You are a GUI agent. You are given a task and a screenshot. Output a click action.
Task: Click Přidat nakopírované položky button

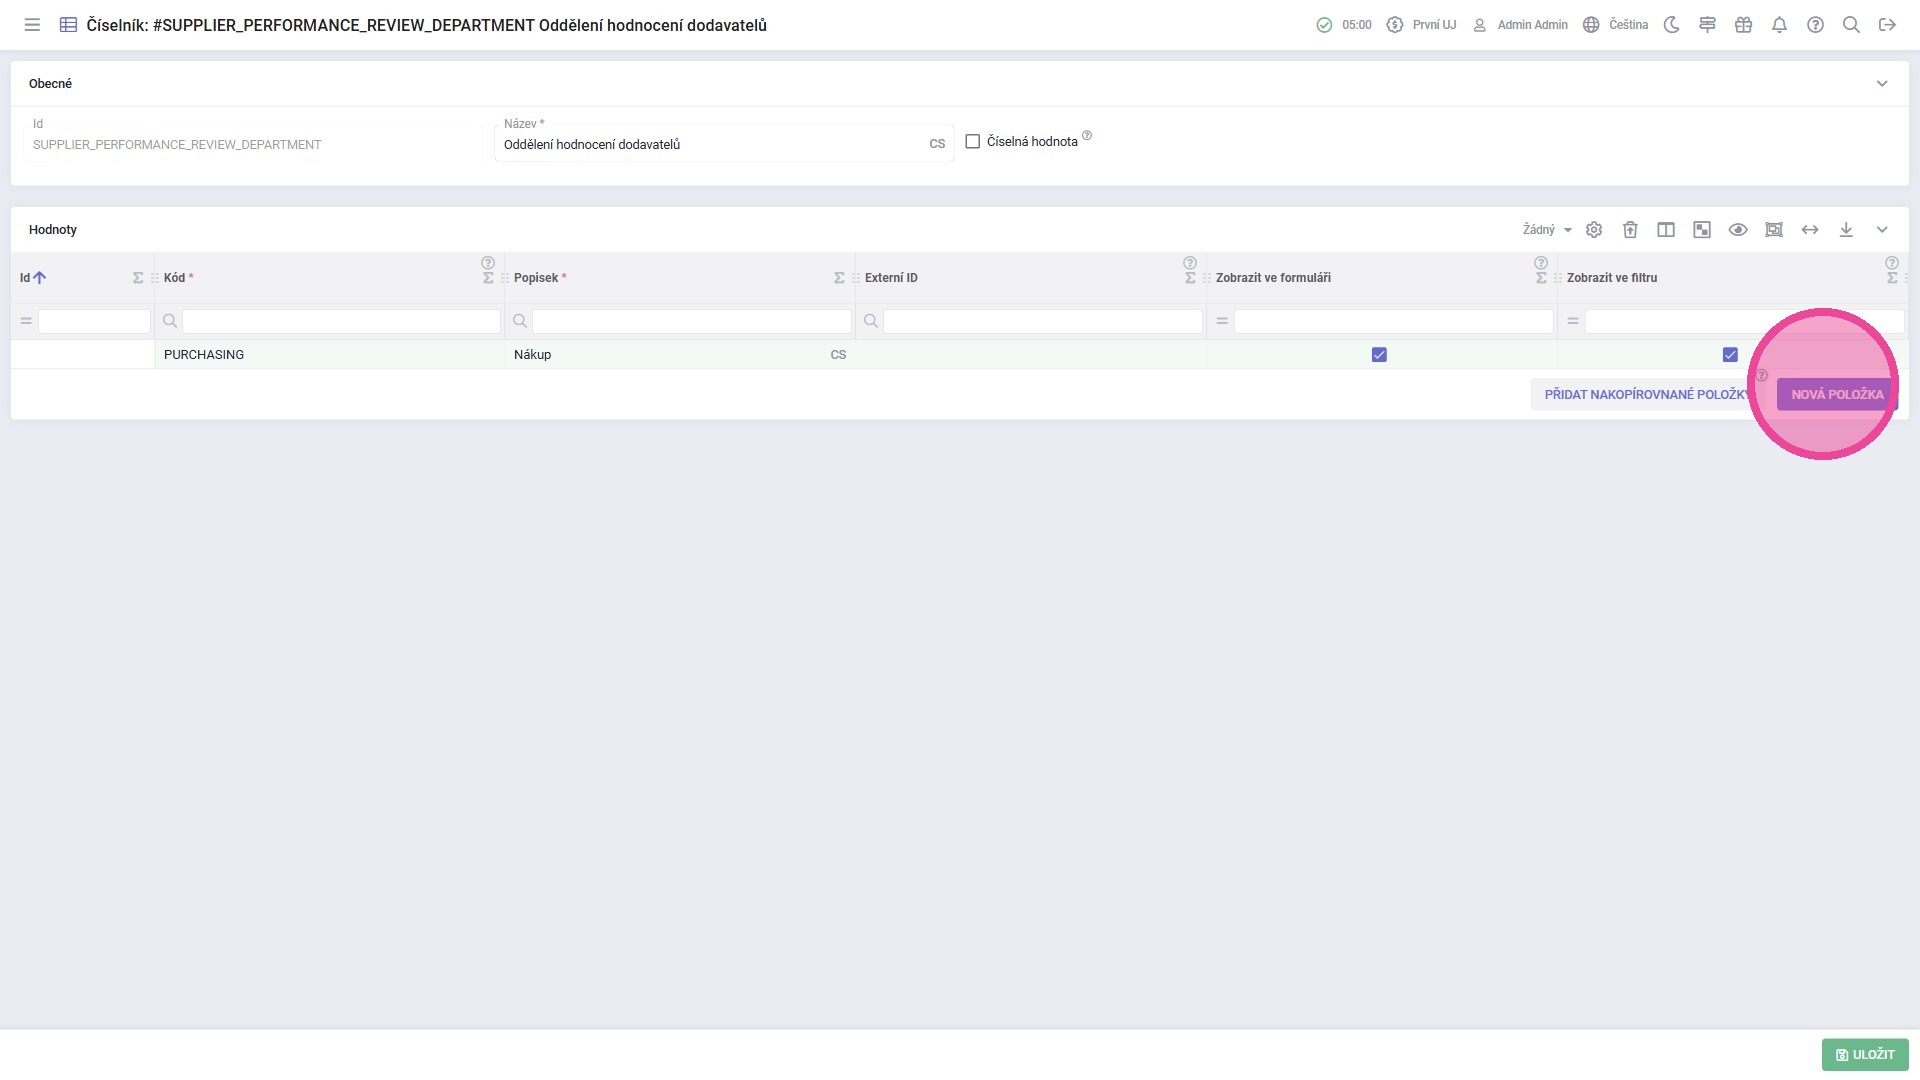[x=1647, y=394]
